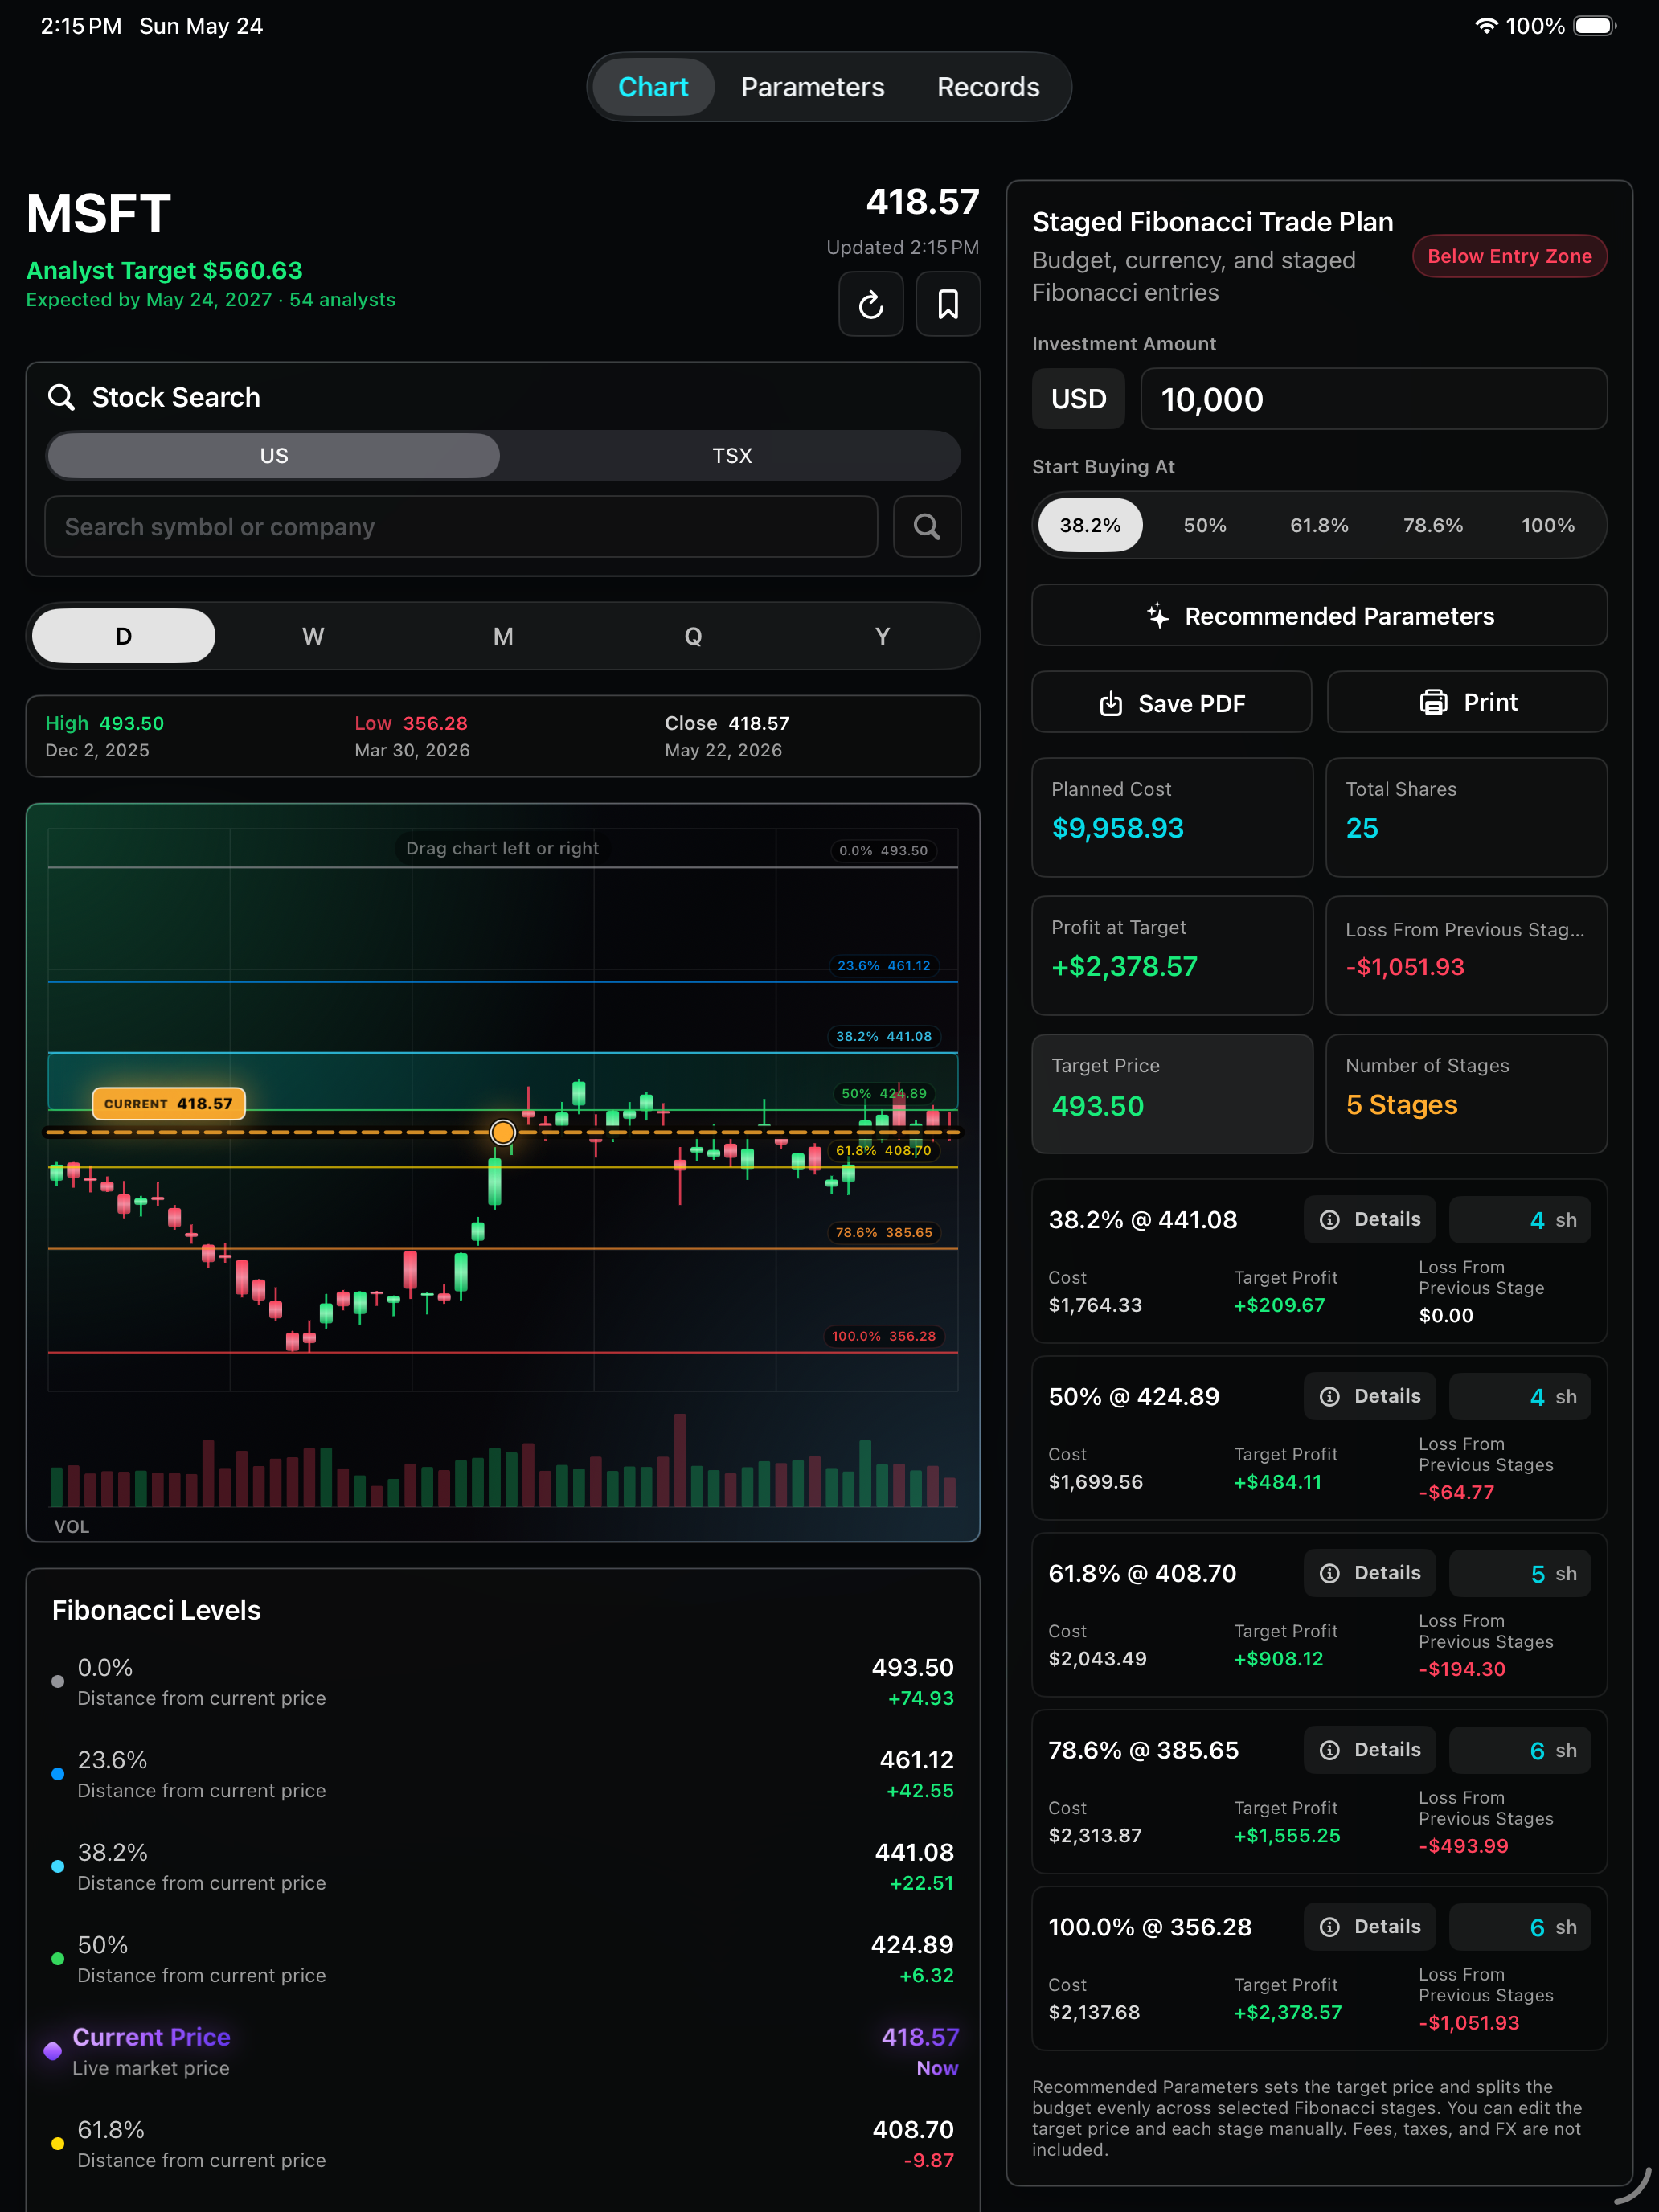Tap the printer icon
The width and height of the screenshot is (1659, 2212).
tap(1433, 703)
